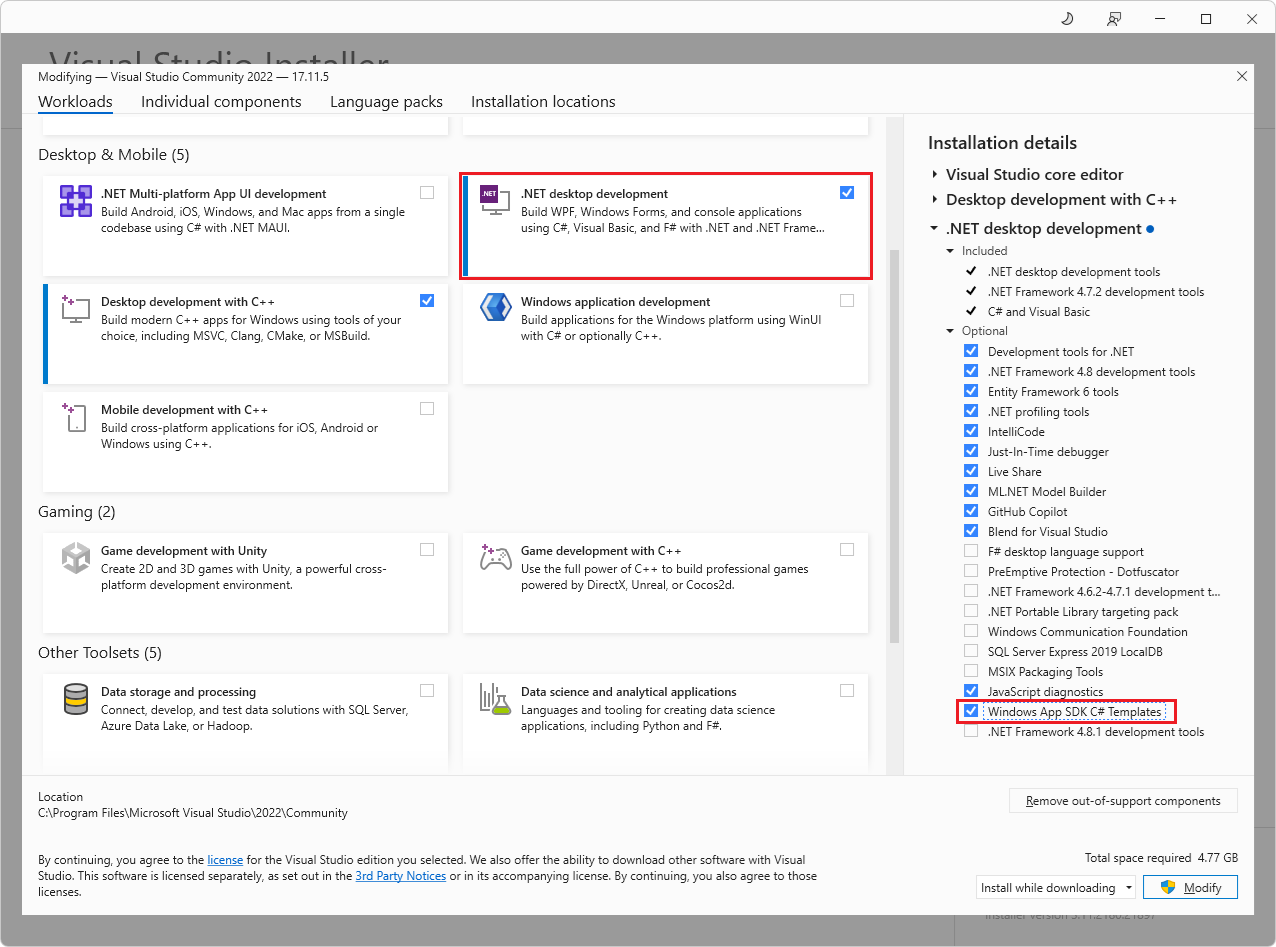Click the Data storage and processing database icon
The width and height of the screenshot is (1276, 947).
click(75, 698)
